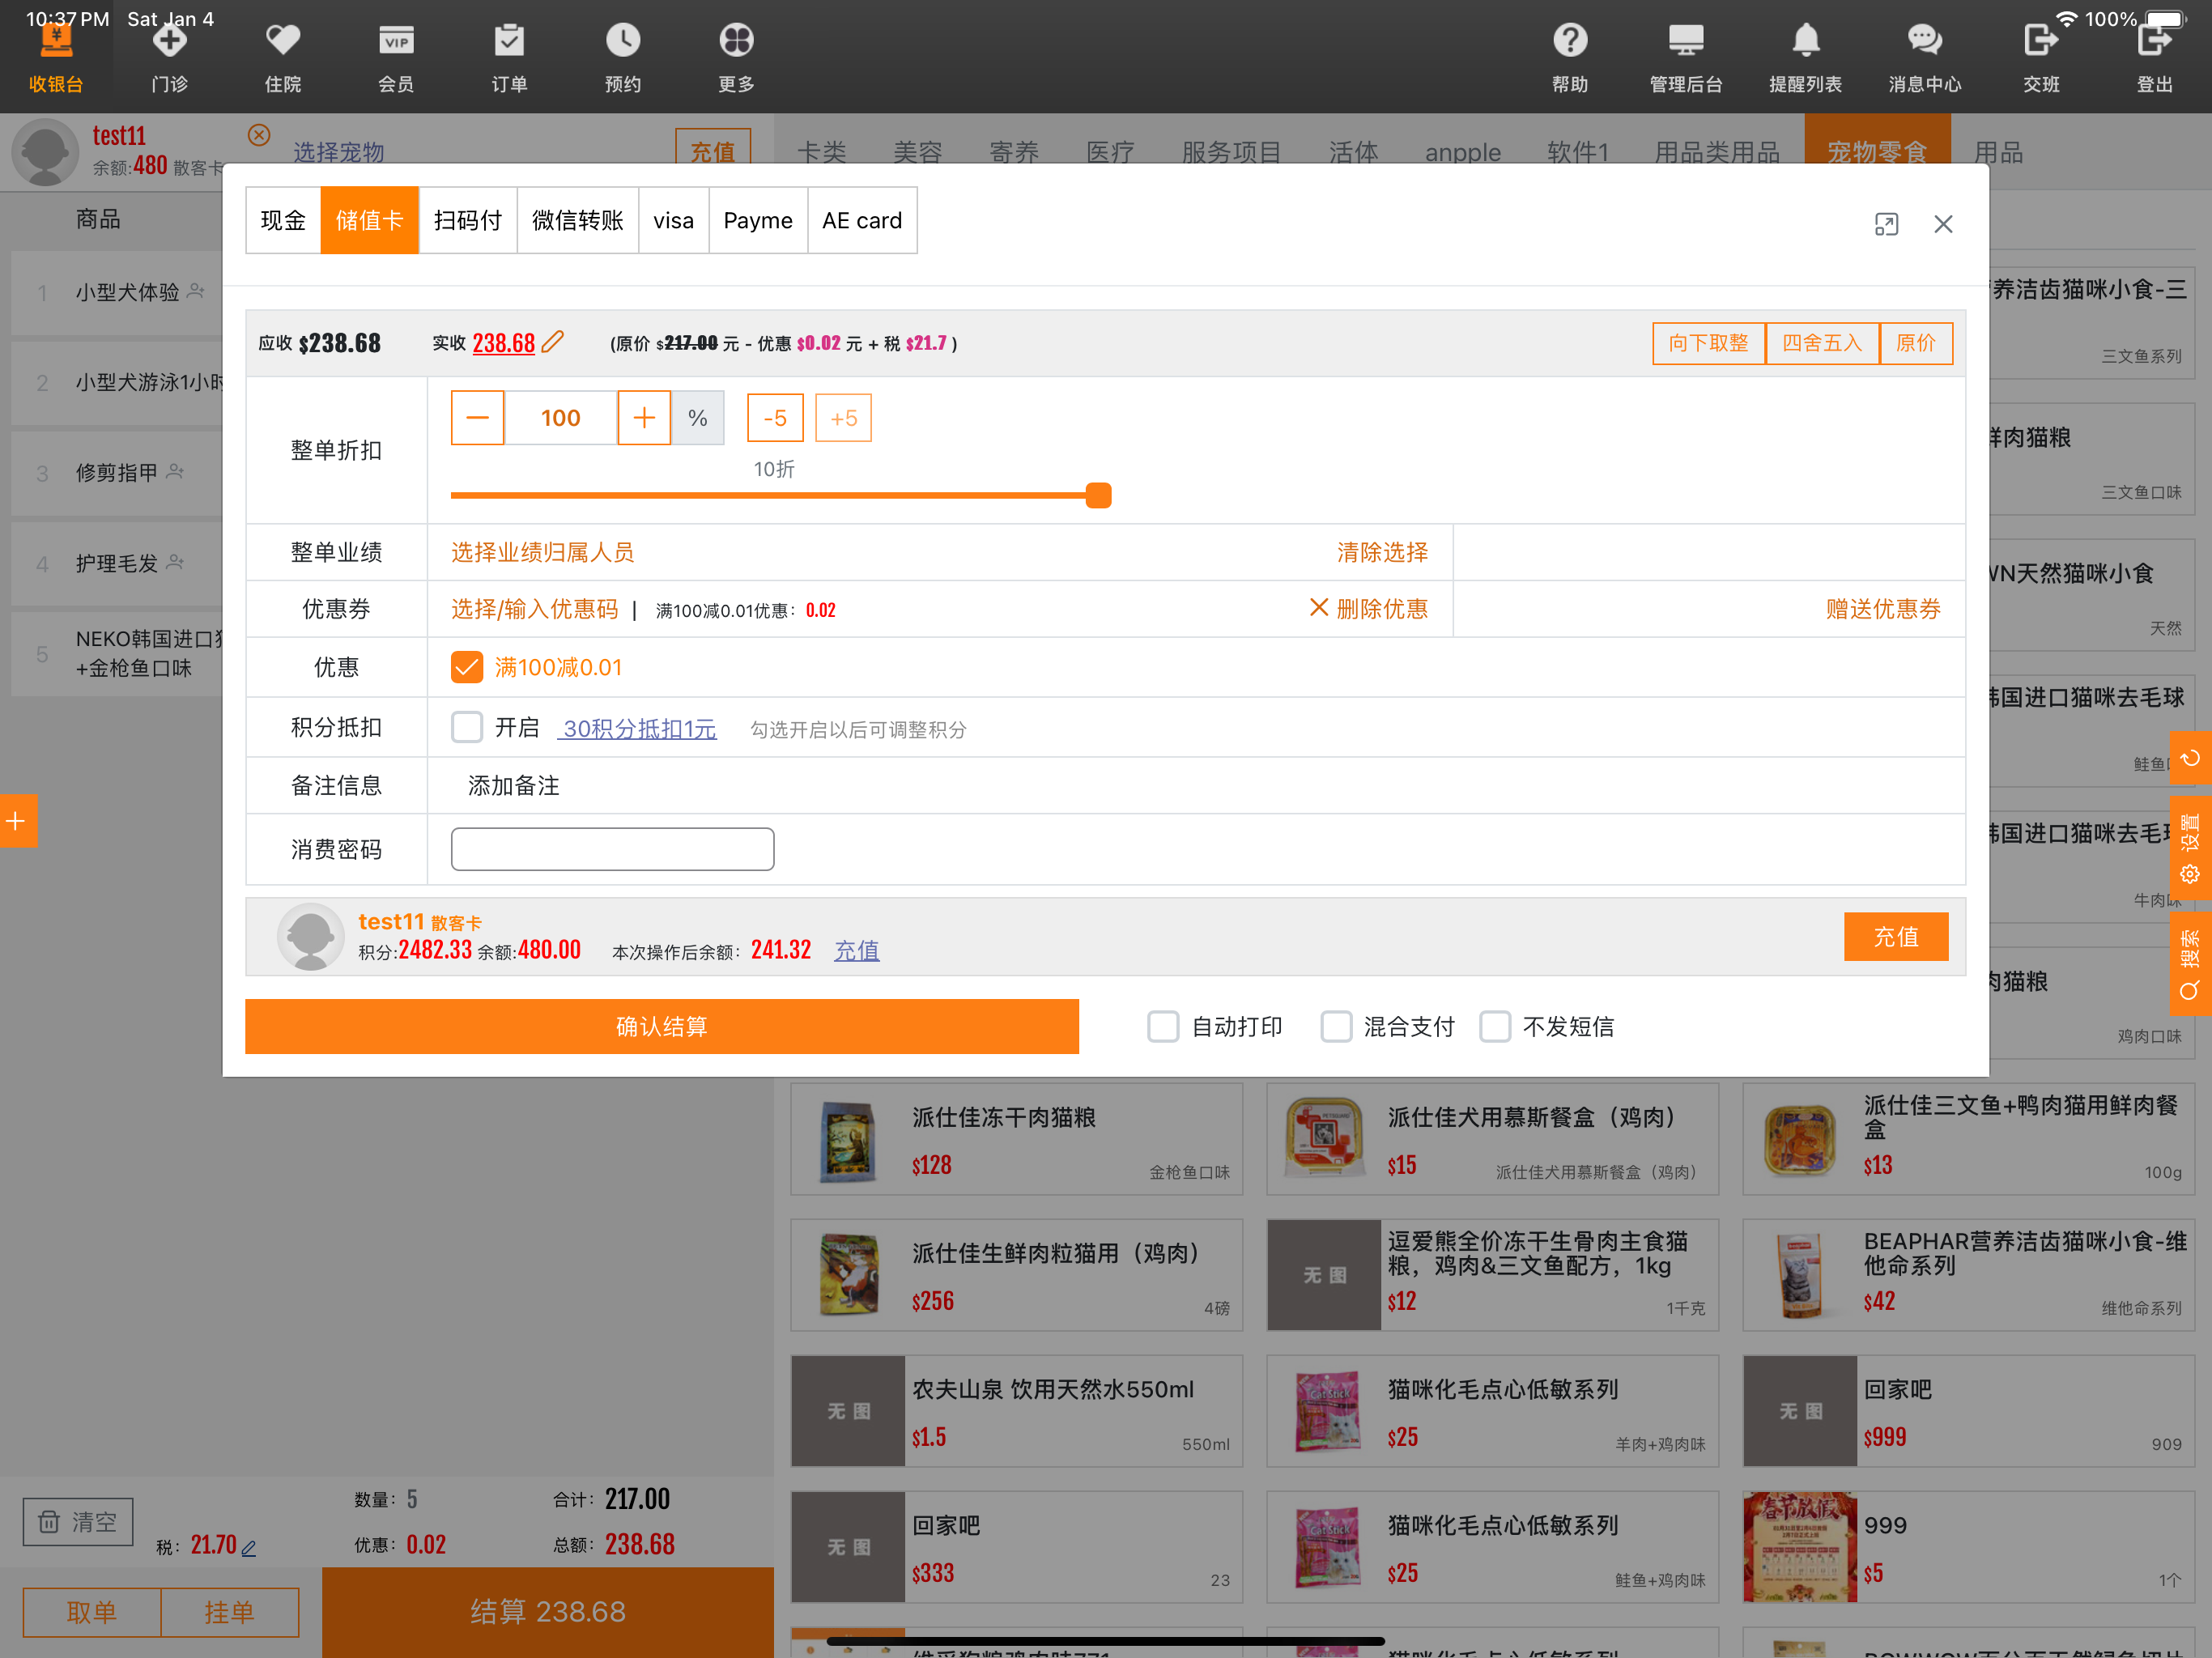Check the 不发短信 no SMS box
The height and width of the screenshot is (1658, 2212).
1495,1026
